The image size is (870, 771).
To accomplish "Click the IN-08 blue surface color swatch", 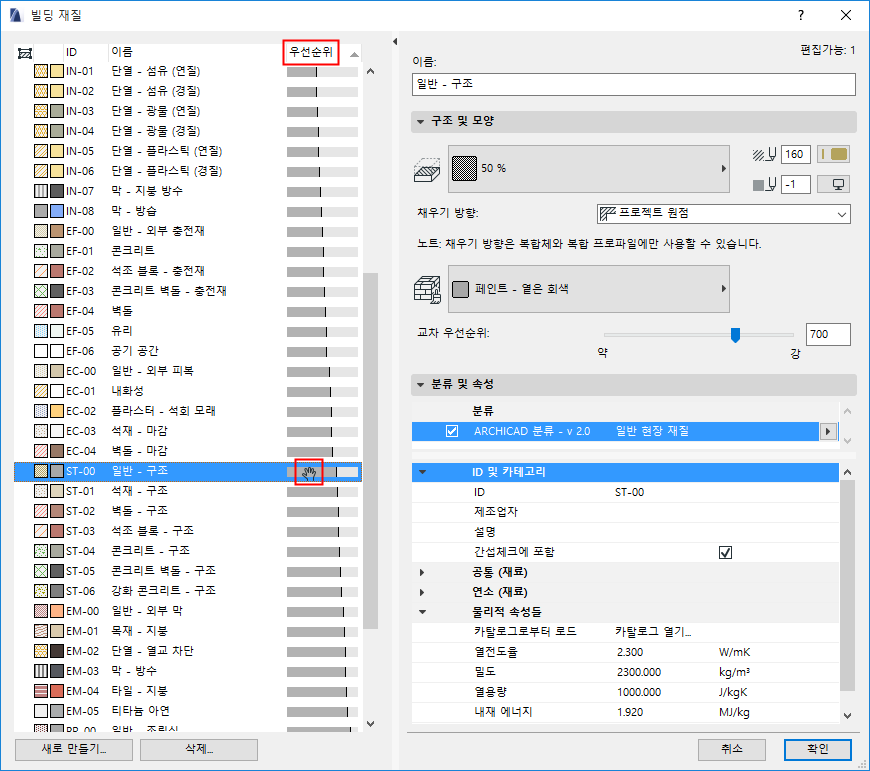I will [x=57, y=211].
